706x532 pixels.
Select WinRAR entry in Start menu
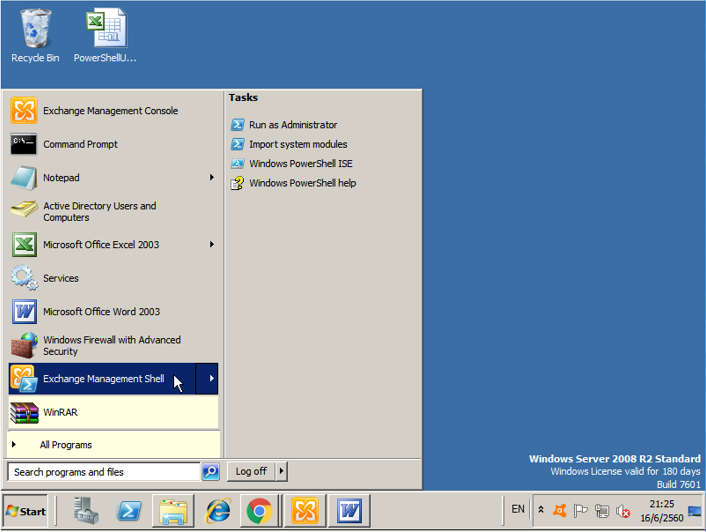113,412
